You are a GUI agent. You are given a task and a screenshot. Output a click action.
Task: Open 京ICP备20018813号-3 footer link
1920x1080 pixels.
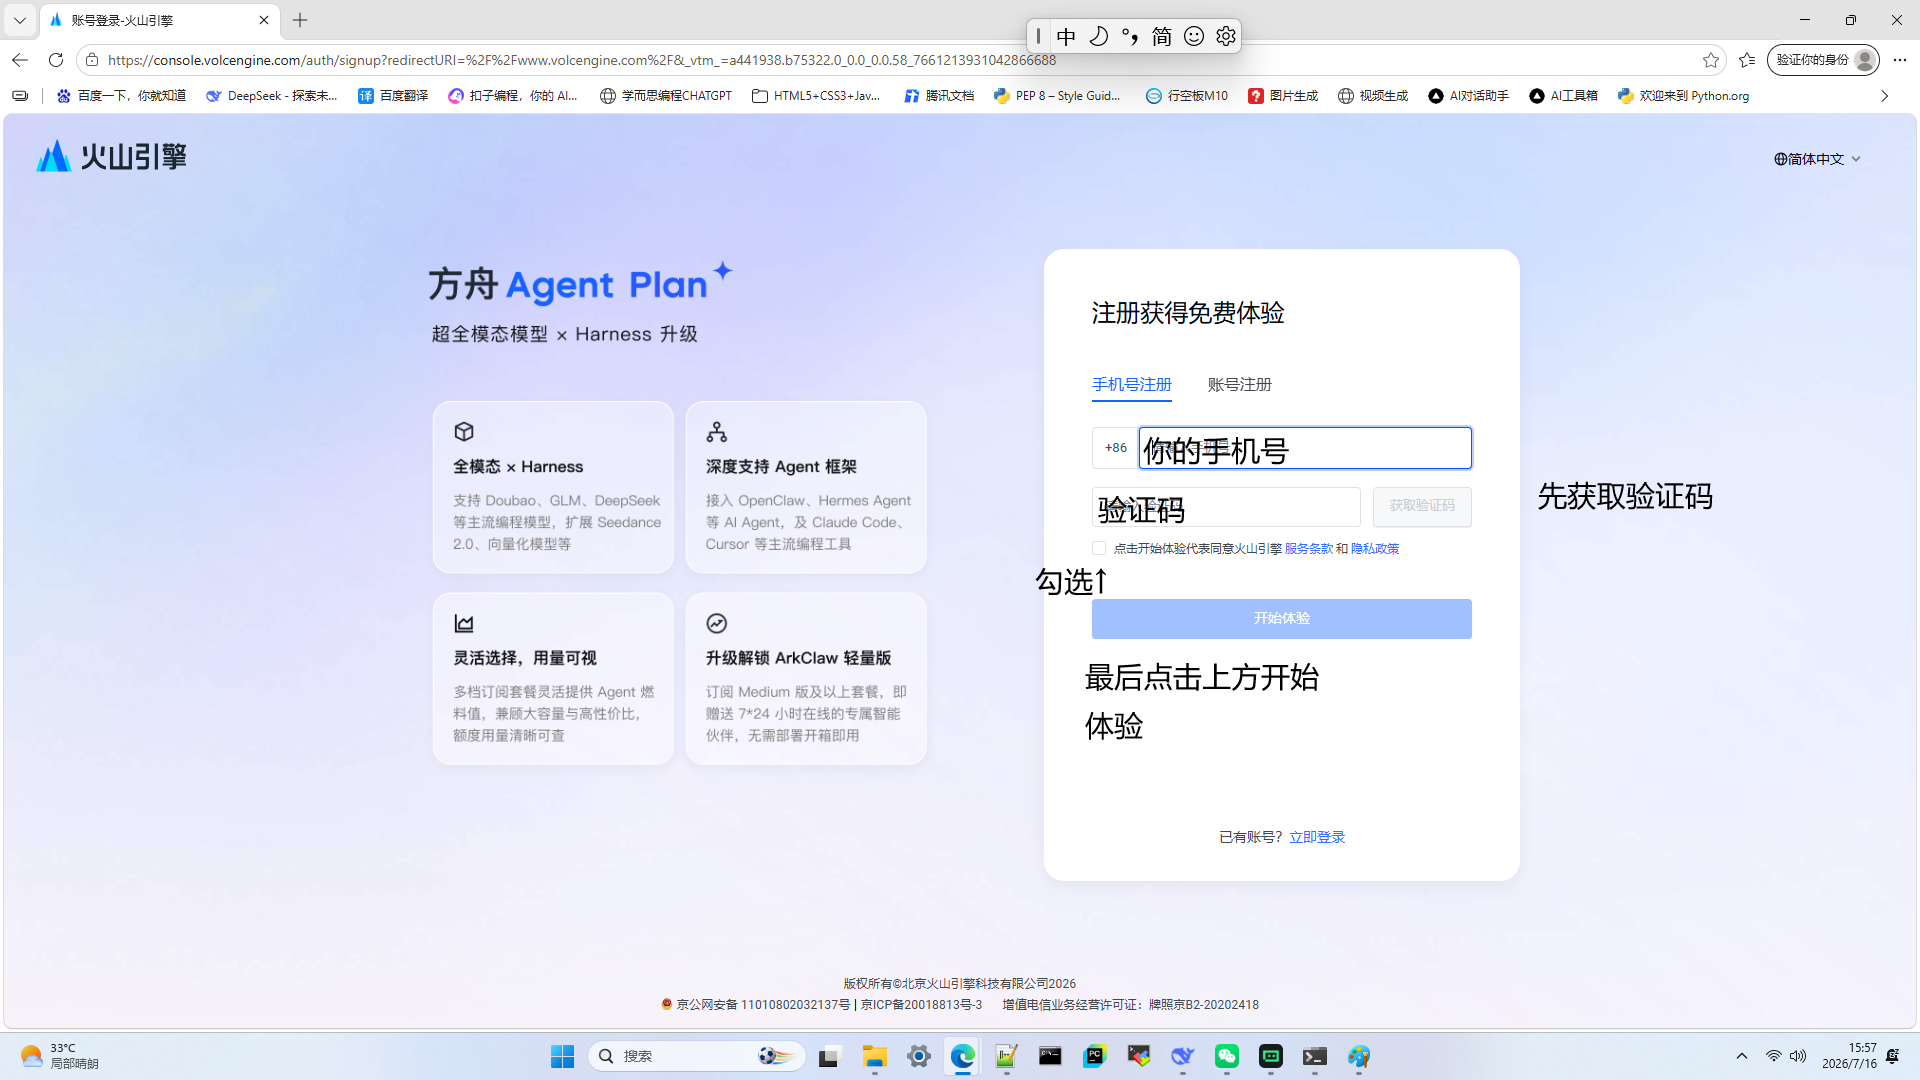tap(921, 1005)
